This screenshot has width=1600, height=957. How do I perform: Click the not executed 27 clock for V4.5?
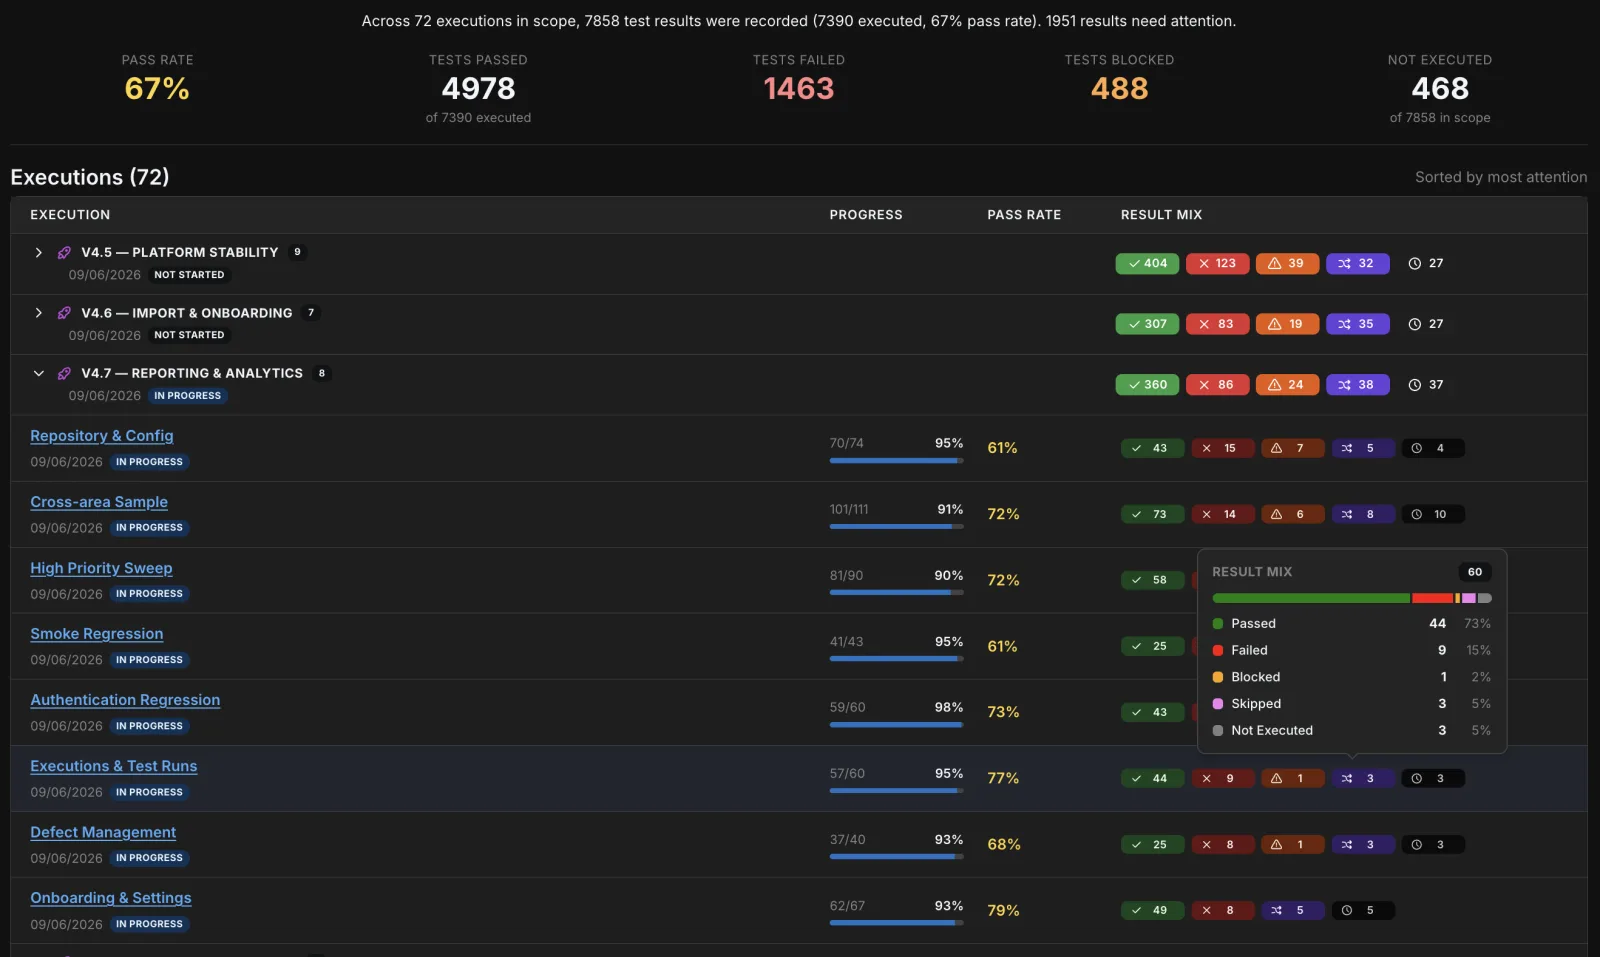point(1426,264)
